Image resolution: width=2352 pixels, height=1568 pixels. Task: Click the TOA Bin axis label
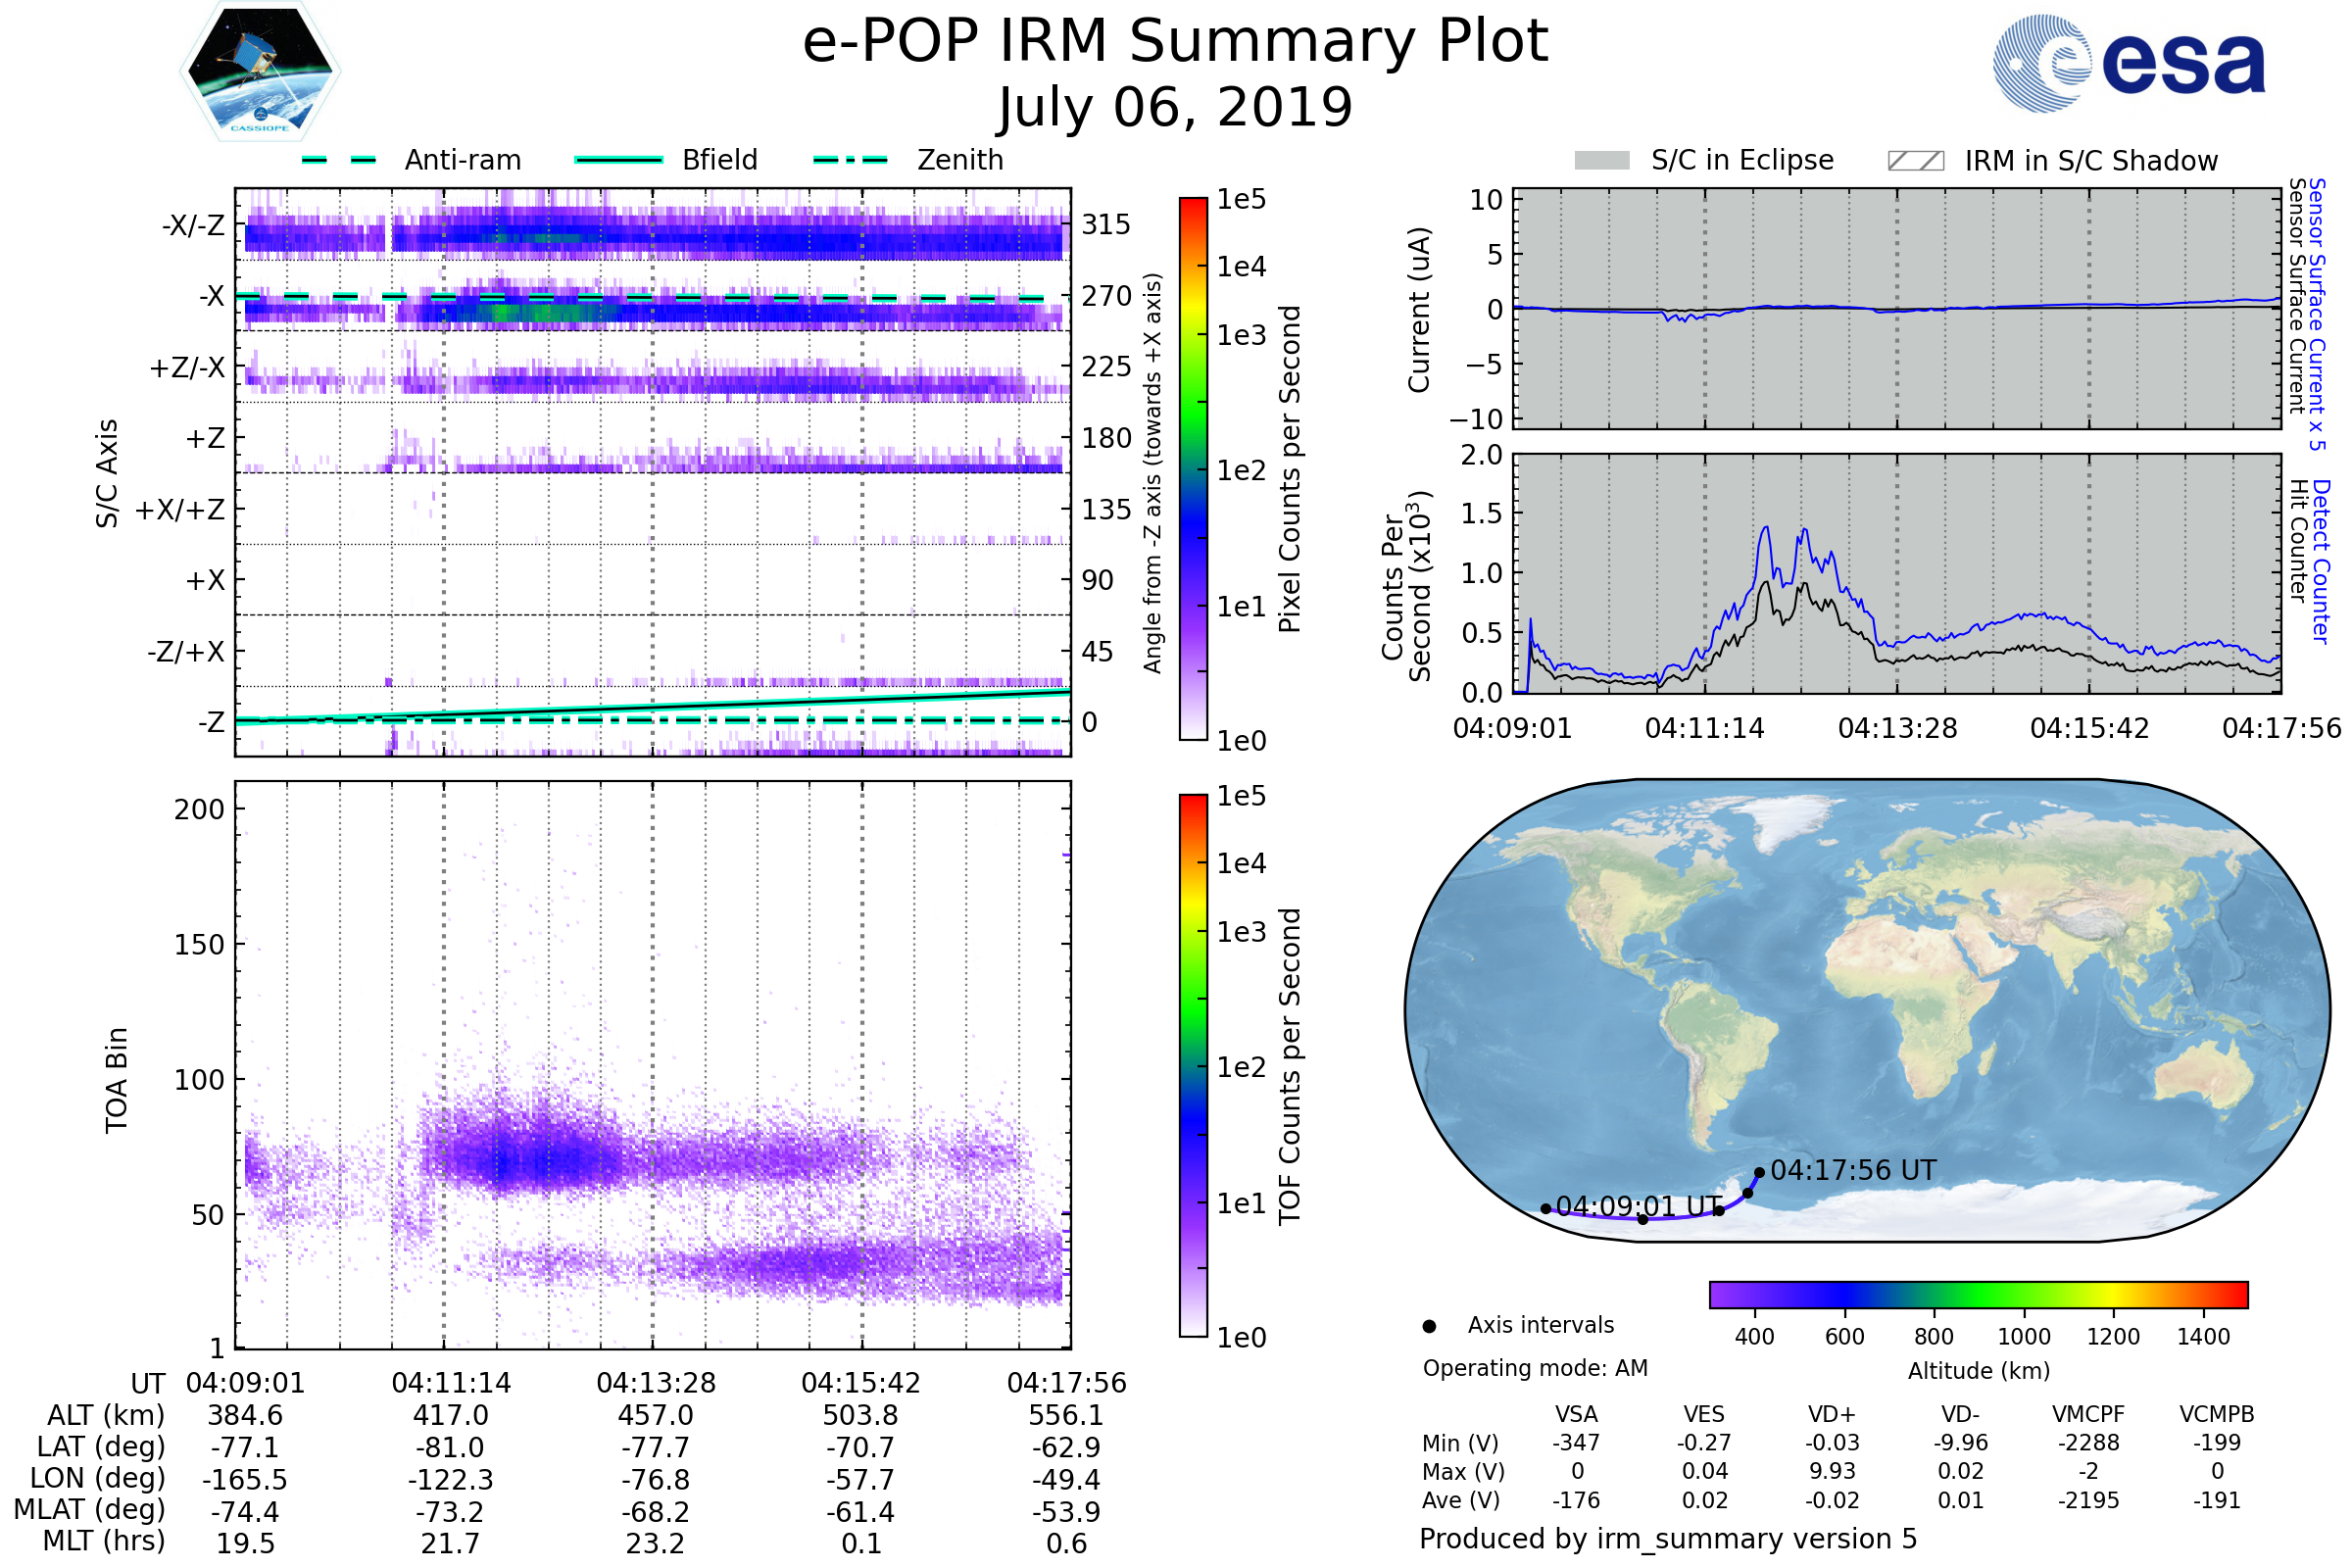coord(117,1080)
